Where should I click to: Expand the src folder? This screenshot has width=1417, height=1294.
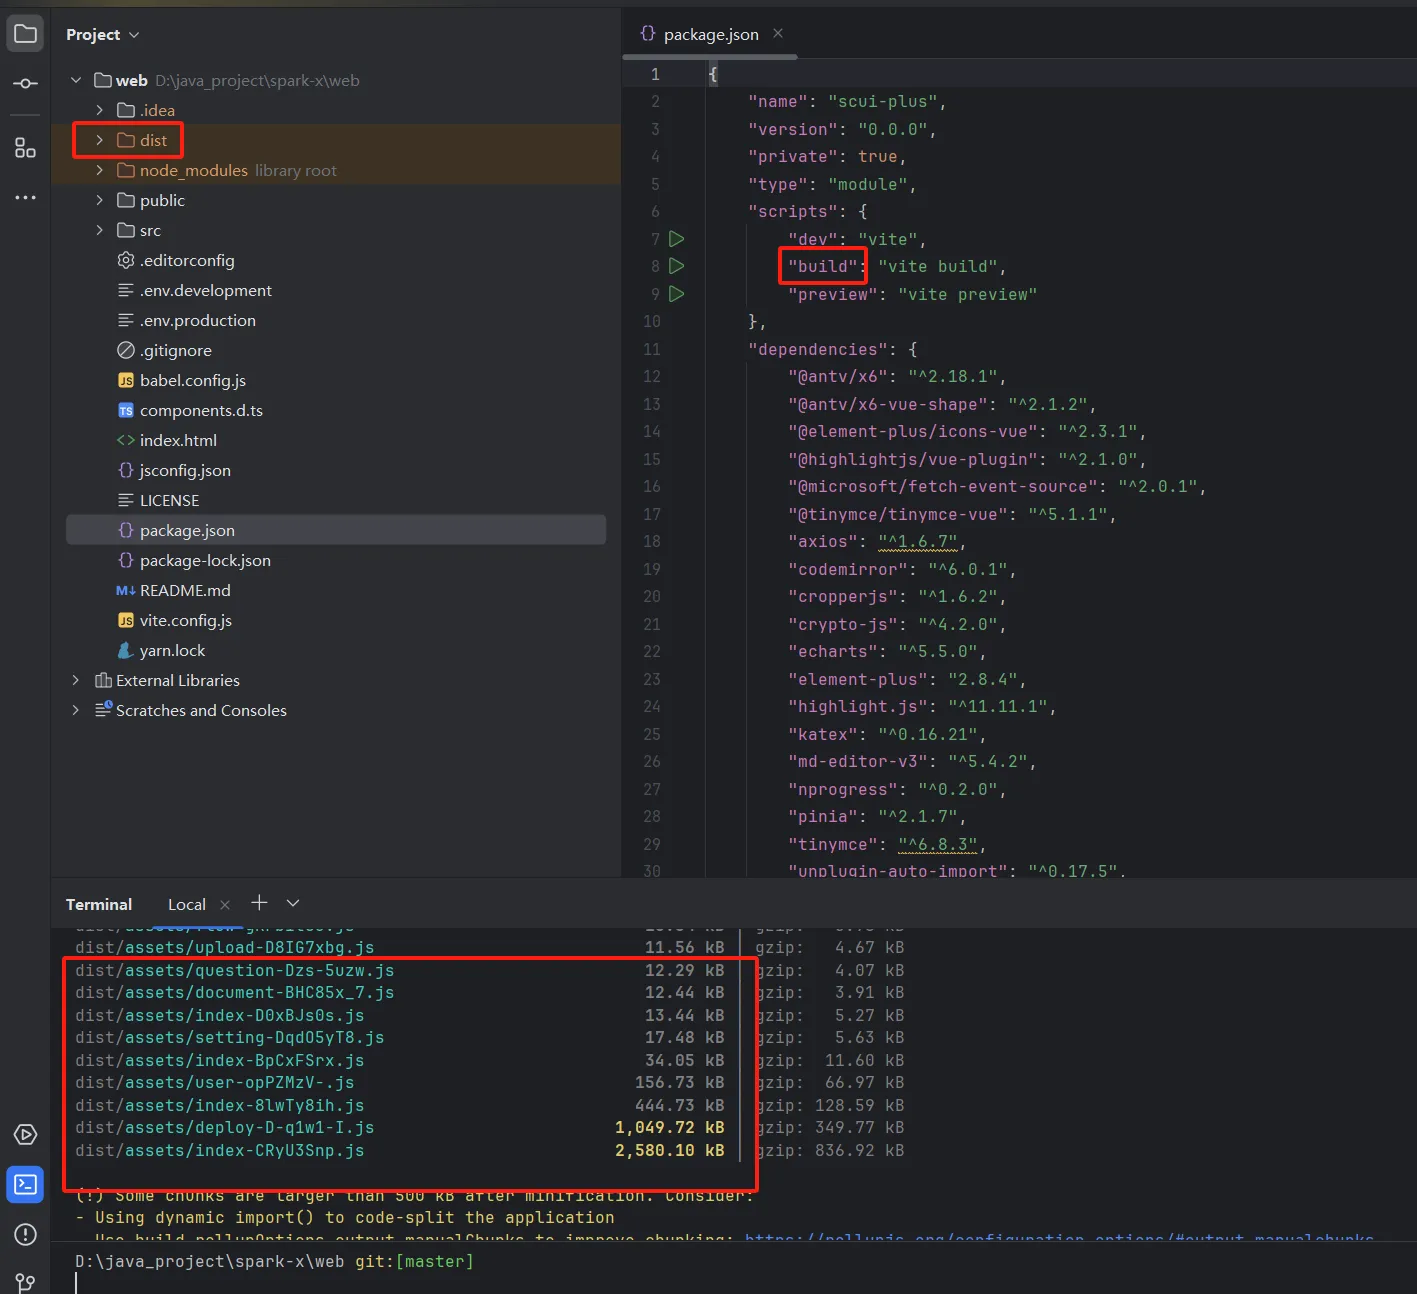click(99, 230)
